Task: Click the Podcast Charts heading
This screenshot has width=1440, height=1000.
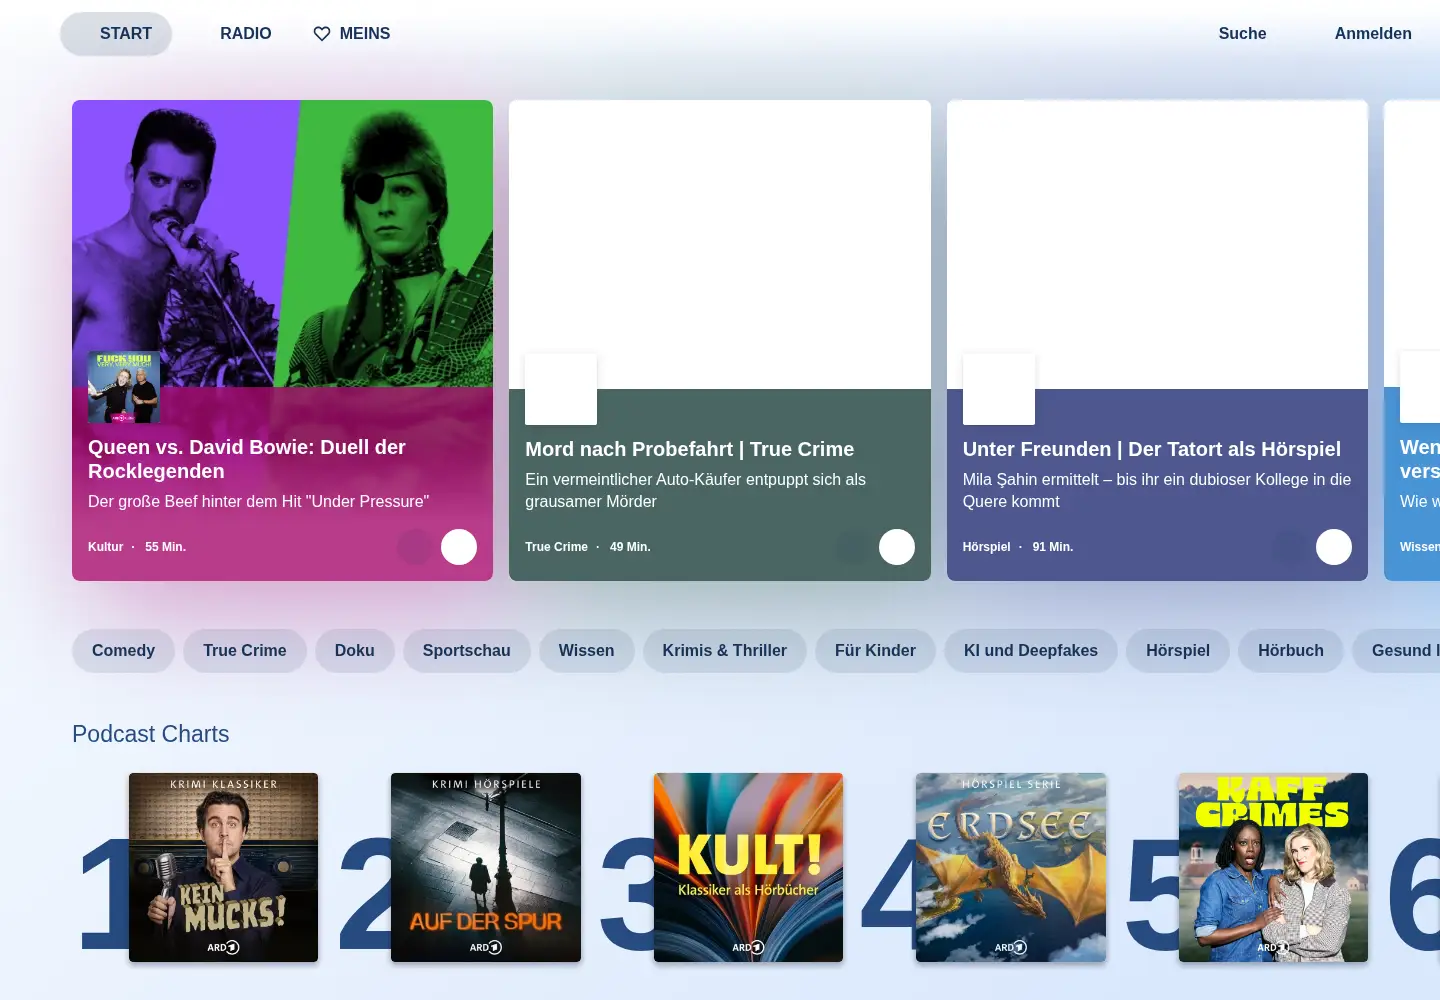Action: (x=151, y=734)
